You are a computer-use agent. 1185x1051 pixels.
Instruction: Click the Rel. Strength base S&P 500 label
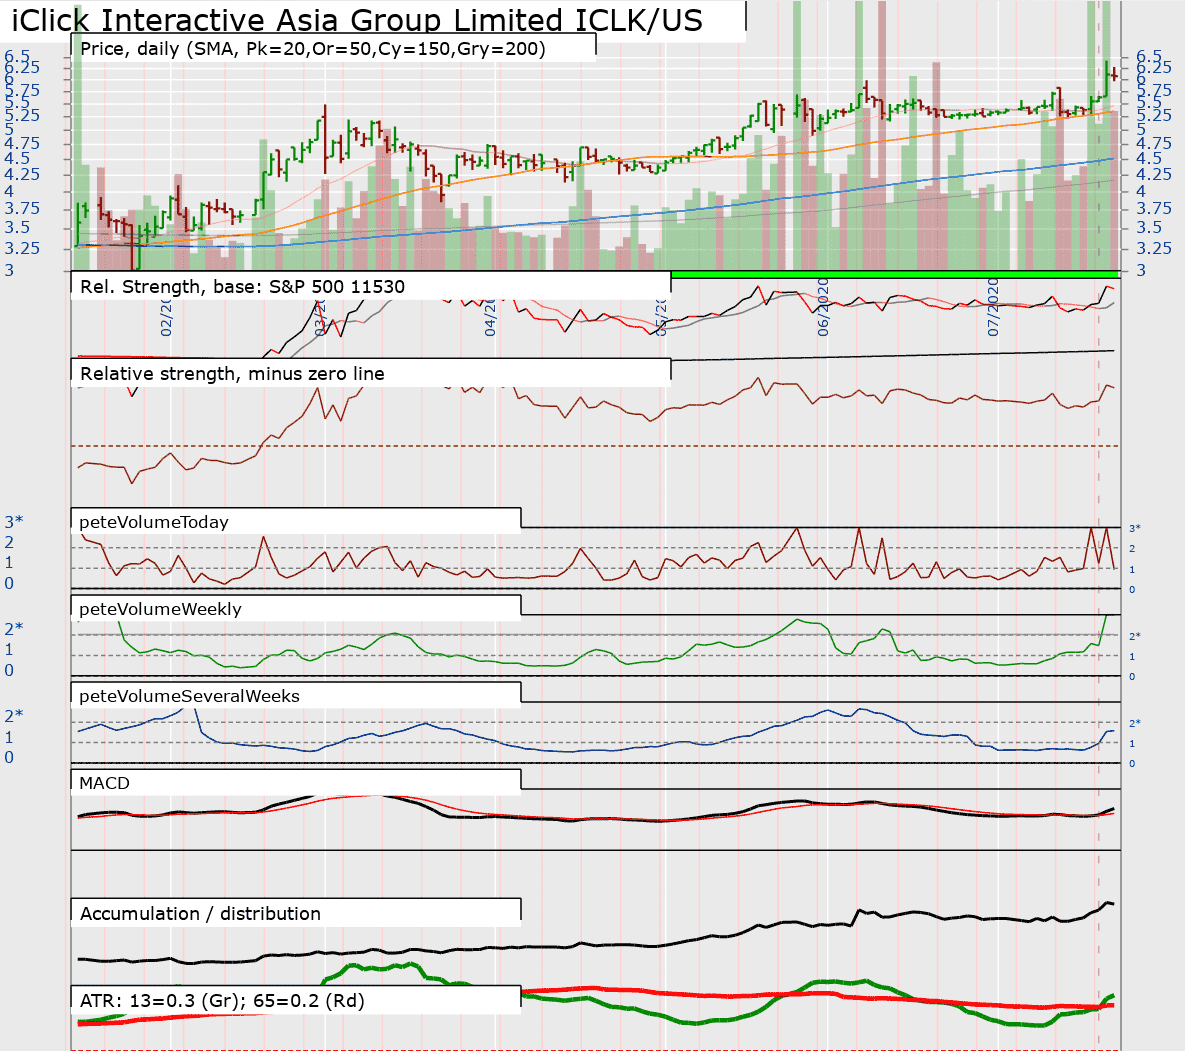click(x=242, y=287)
